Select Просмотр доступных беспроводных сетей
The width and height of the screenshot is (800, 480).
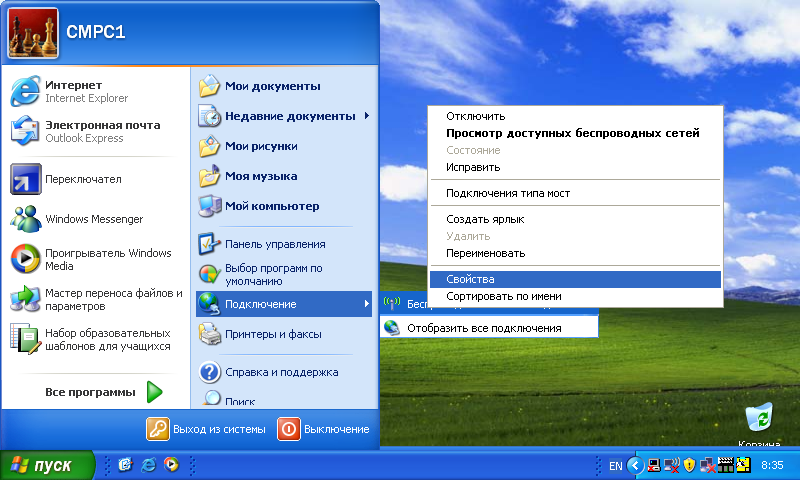pos(576,133)
